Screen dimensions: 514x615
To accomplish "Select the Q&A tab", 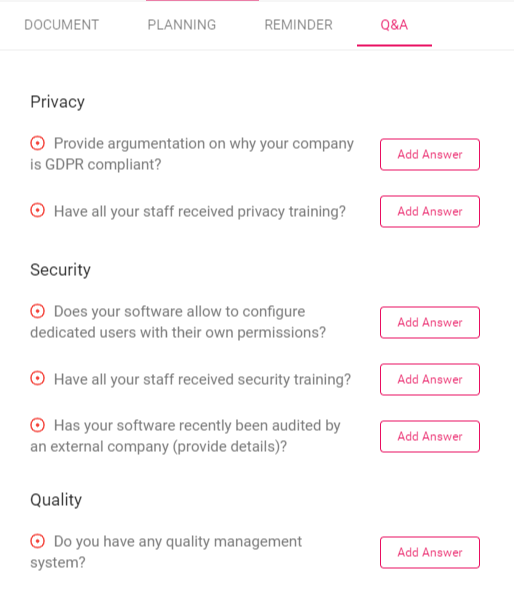I will (x=394, y=25).
